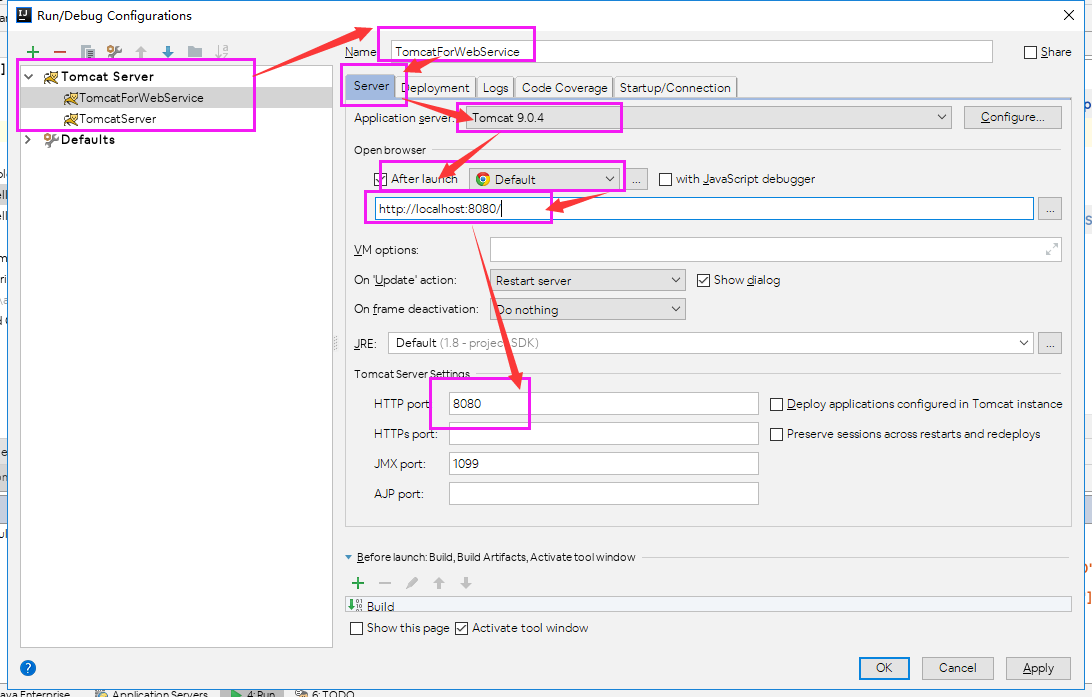Enable Preserve sessions across restarts and redeploys
Viewport: 1092px width, 697px height.
[777, 434]
